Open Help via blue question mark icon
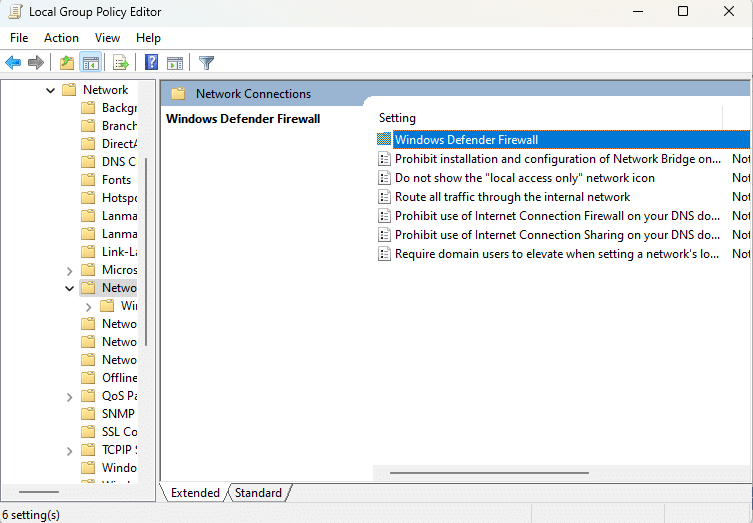This screenshot has width=753, height=523. pyautogui.click(x=151, y=63)
